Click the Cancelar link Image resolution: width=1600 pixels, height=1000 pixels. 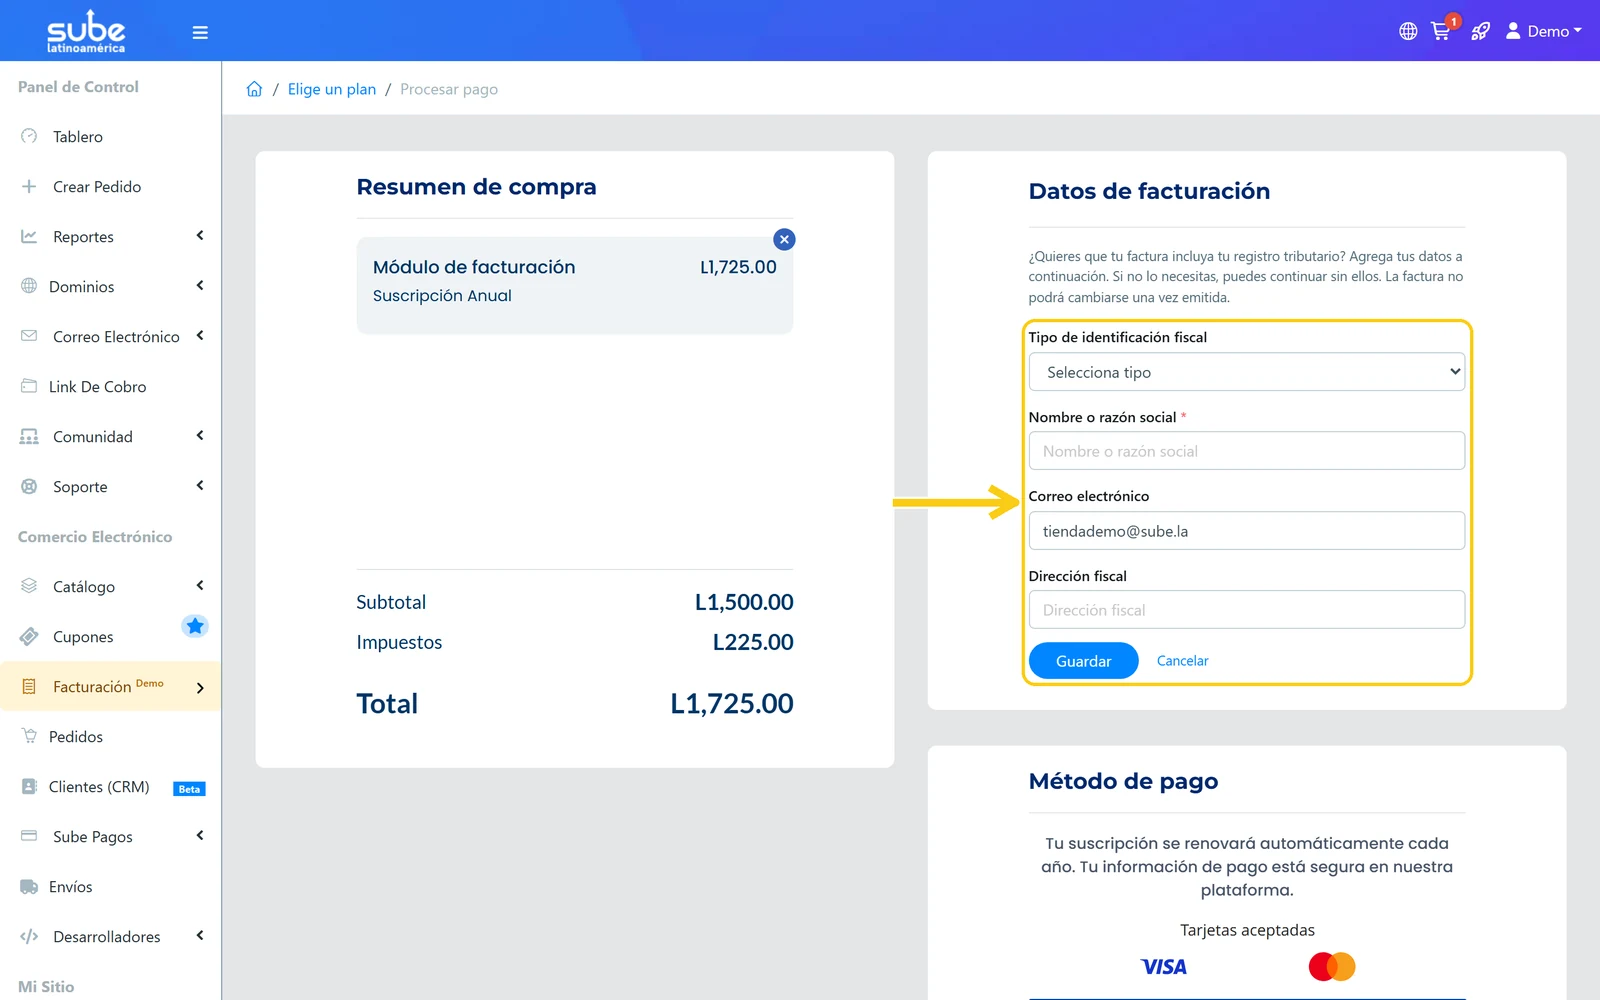[1182, 661]
